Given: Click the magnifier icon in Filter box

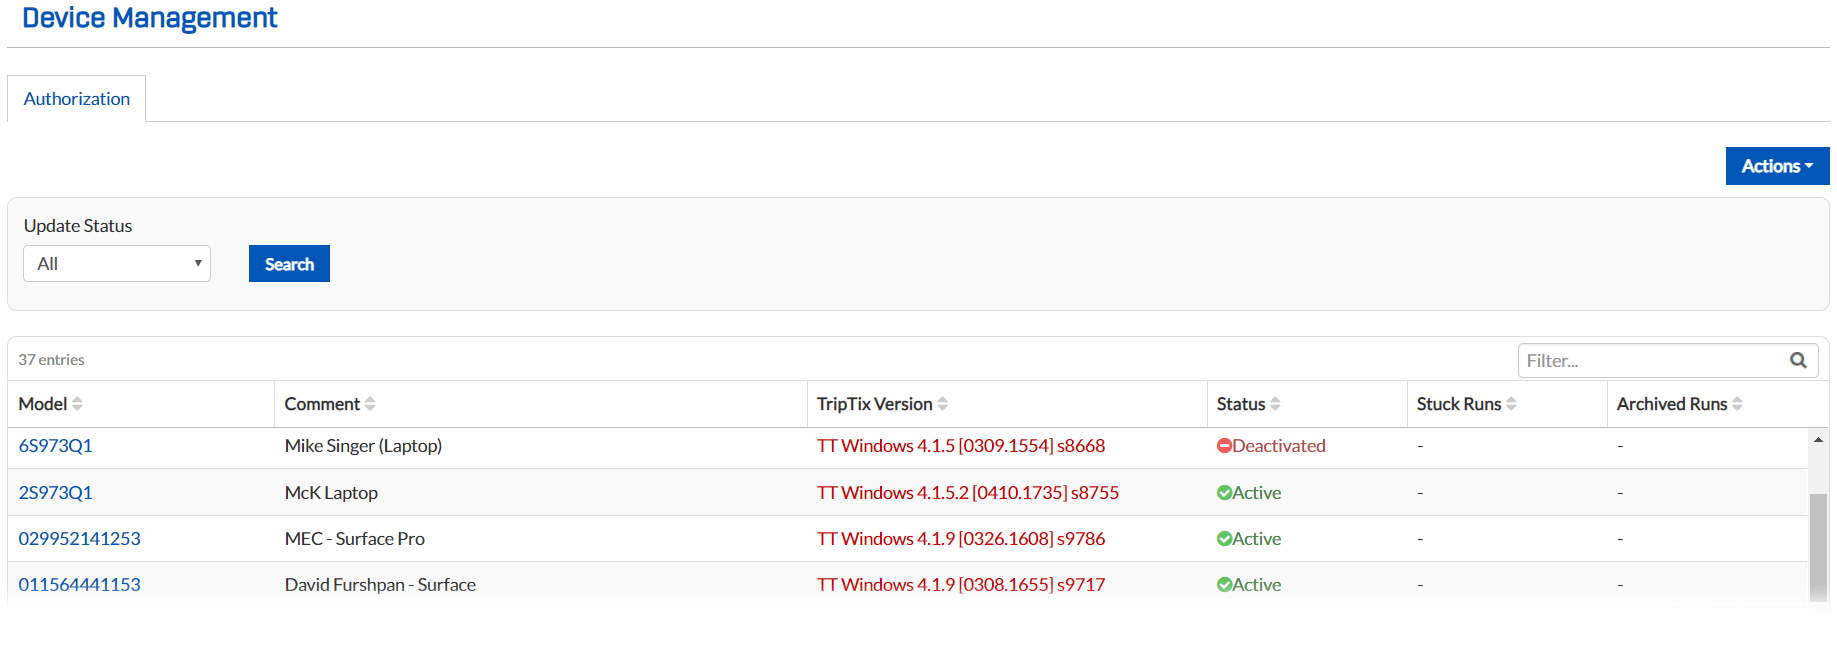Looking at the screenshot, I should tap(1797, 360).
